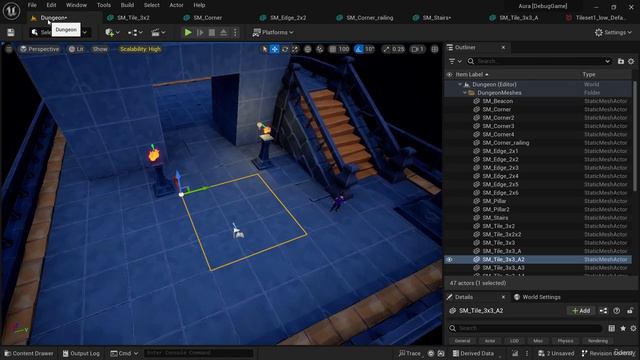The height and width of the screenshot is (360, 640).
Task: Select the rotate gizmo tool icon
Action: click(x=285, y=49)
